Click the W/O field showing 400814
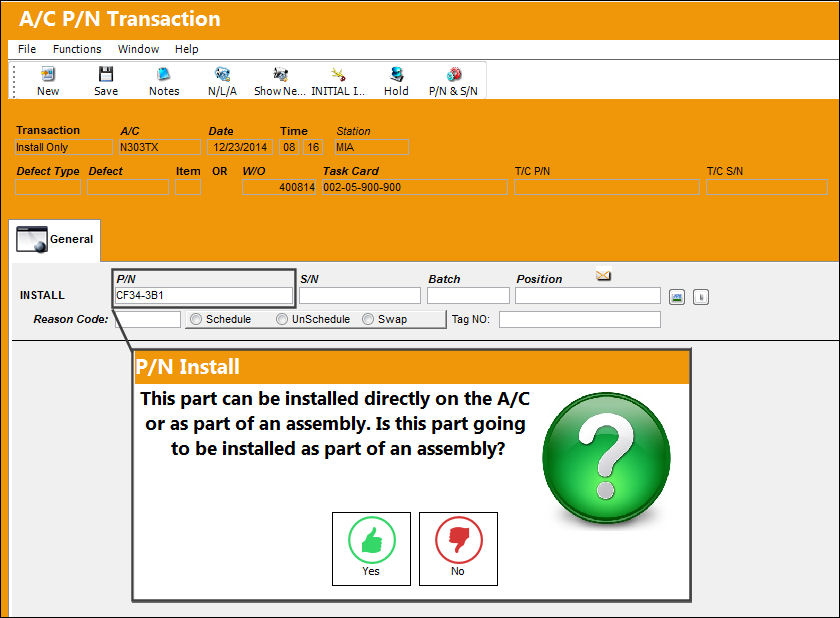This screenshot has width=840, height=618. pyautogui.click(x=279, y=187)
